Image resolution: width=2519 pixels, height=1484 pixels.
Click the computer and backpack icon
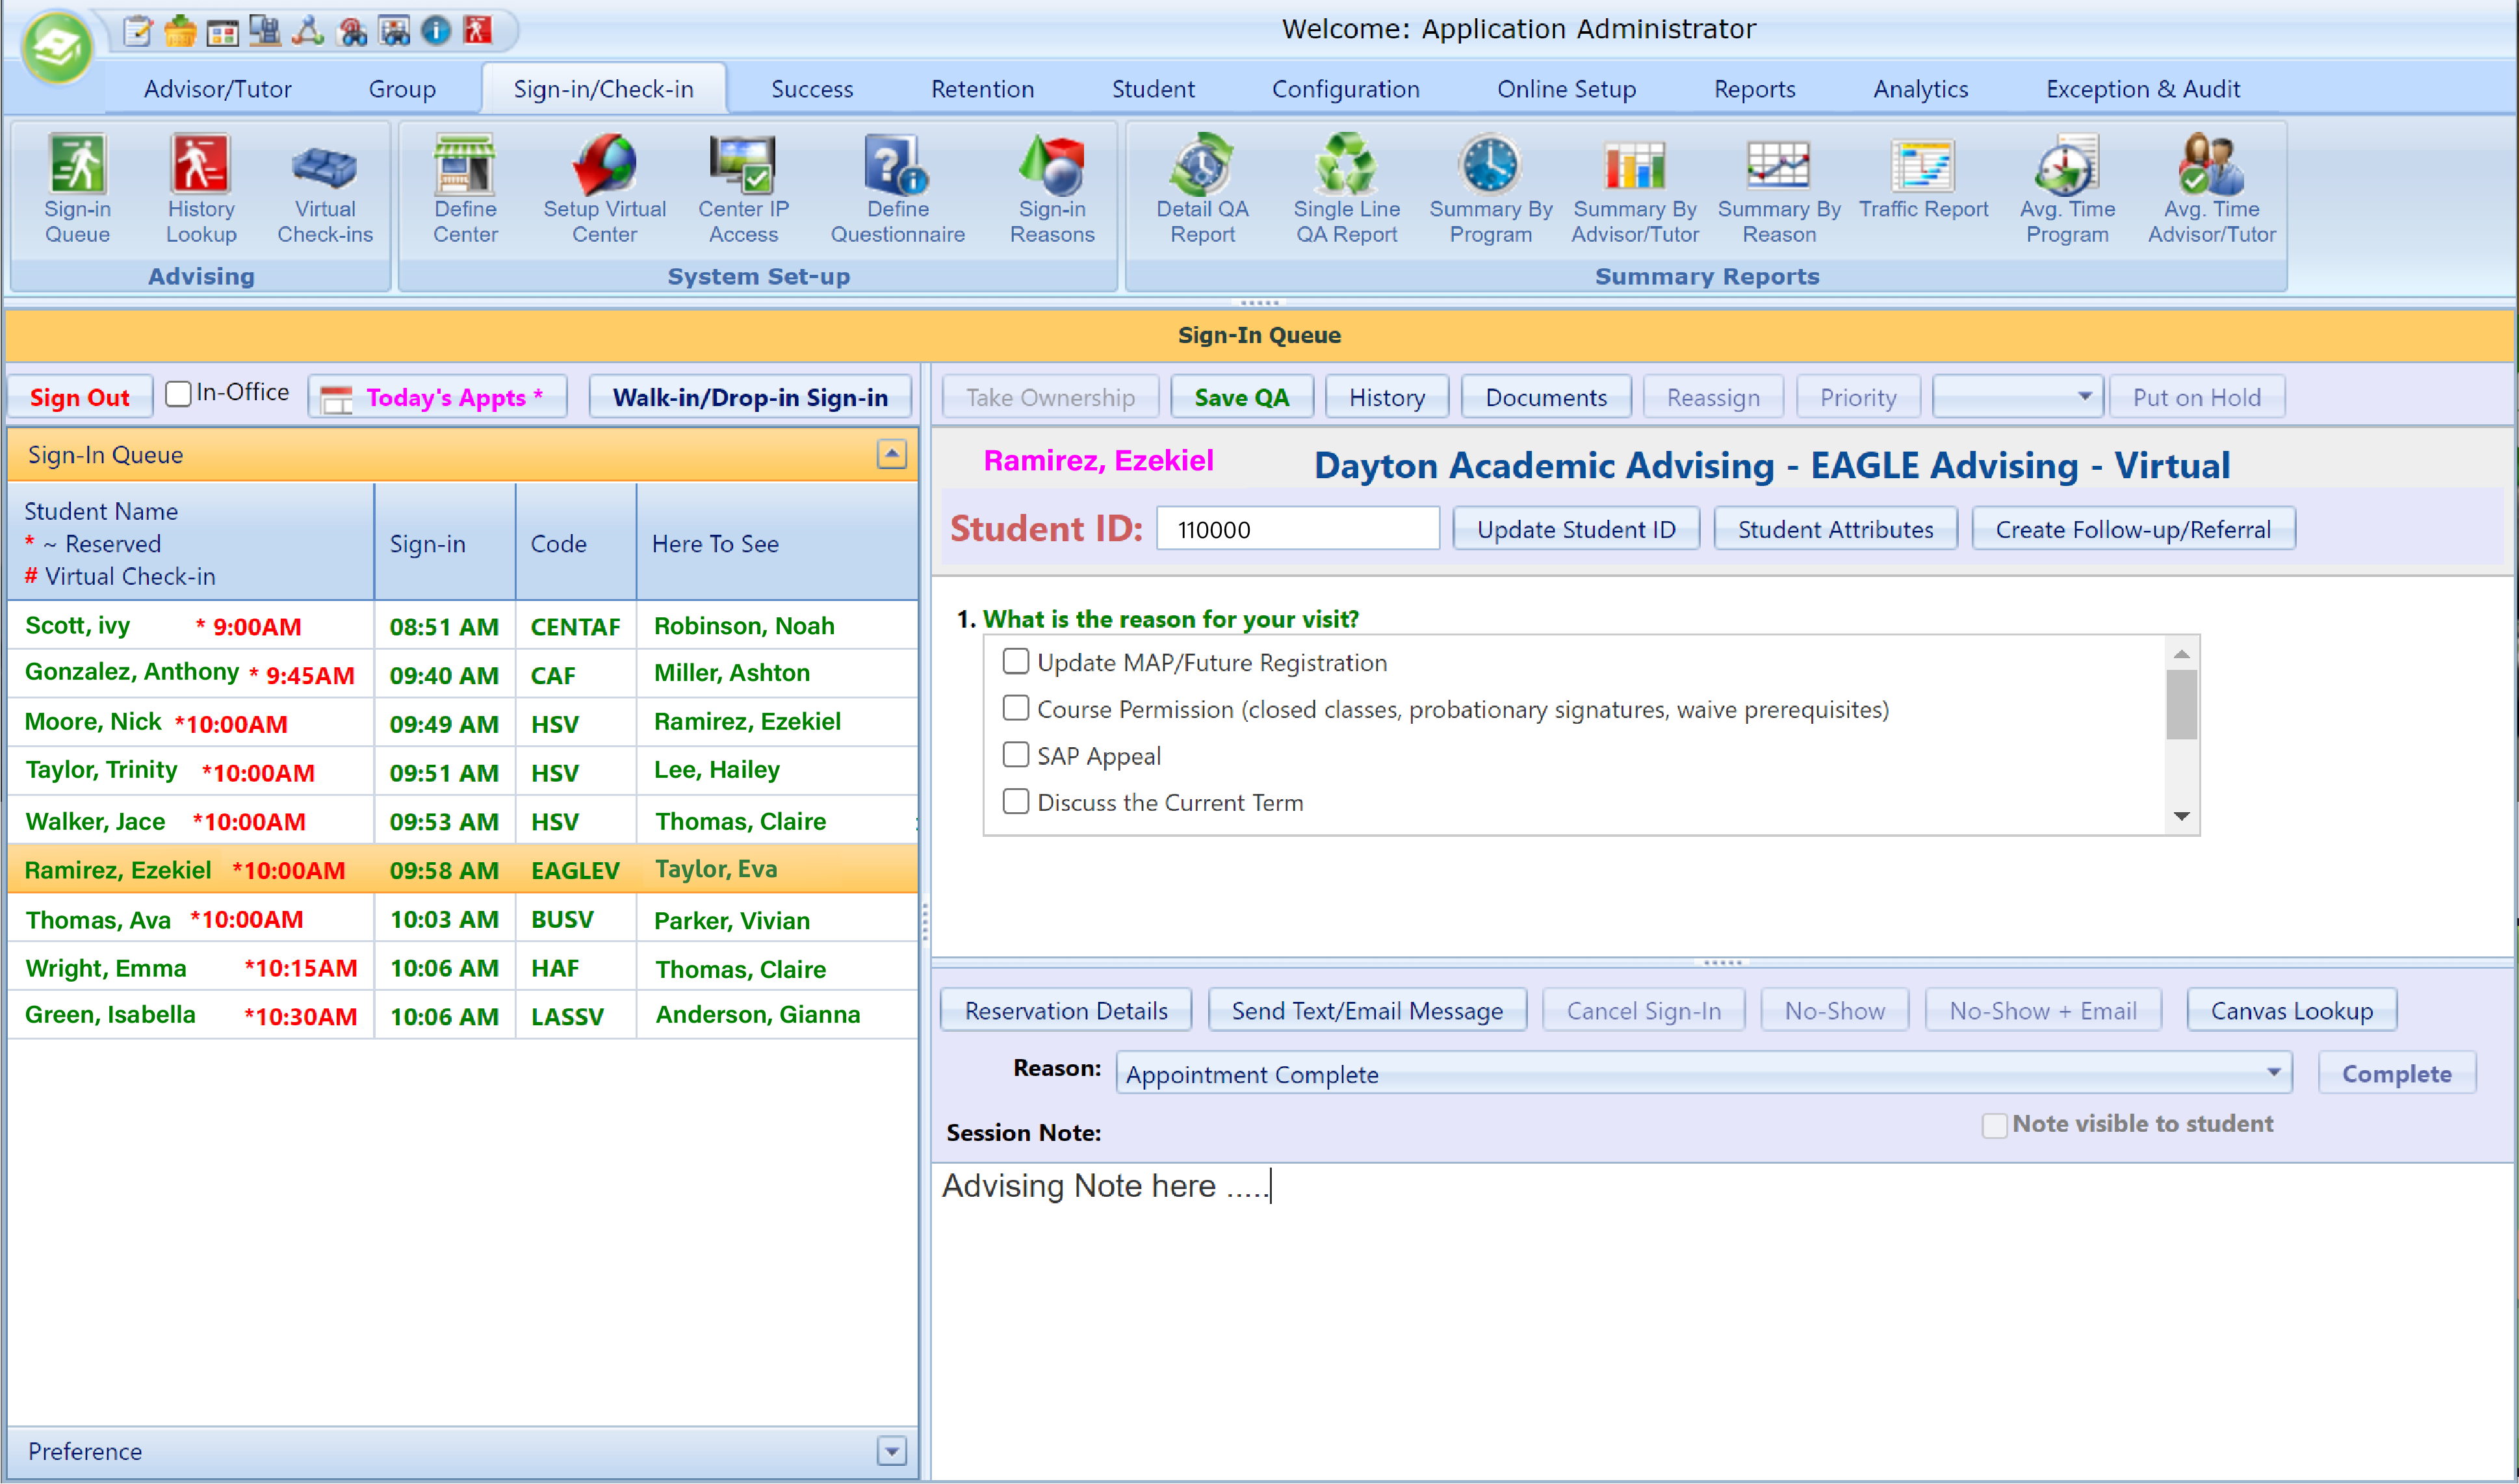[265, 31]
